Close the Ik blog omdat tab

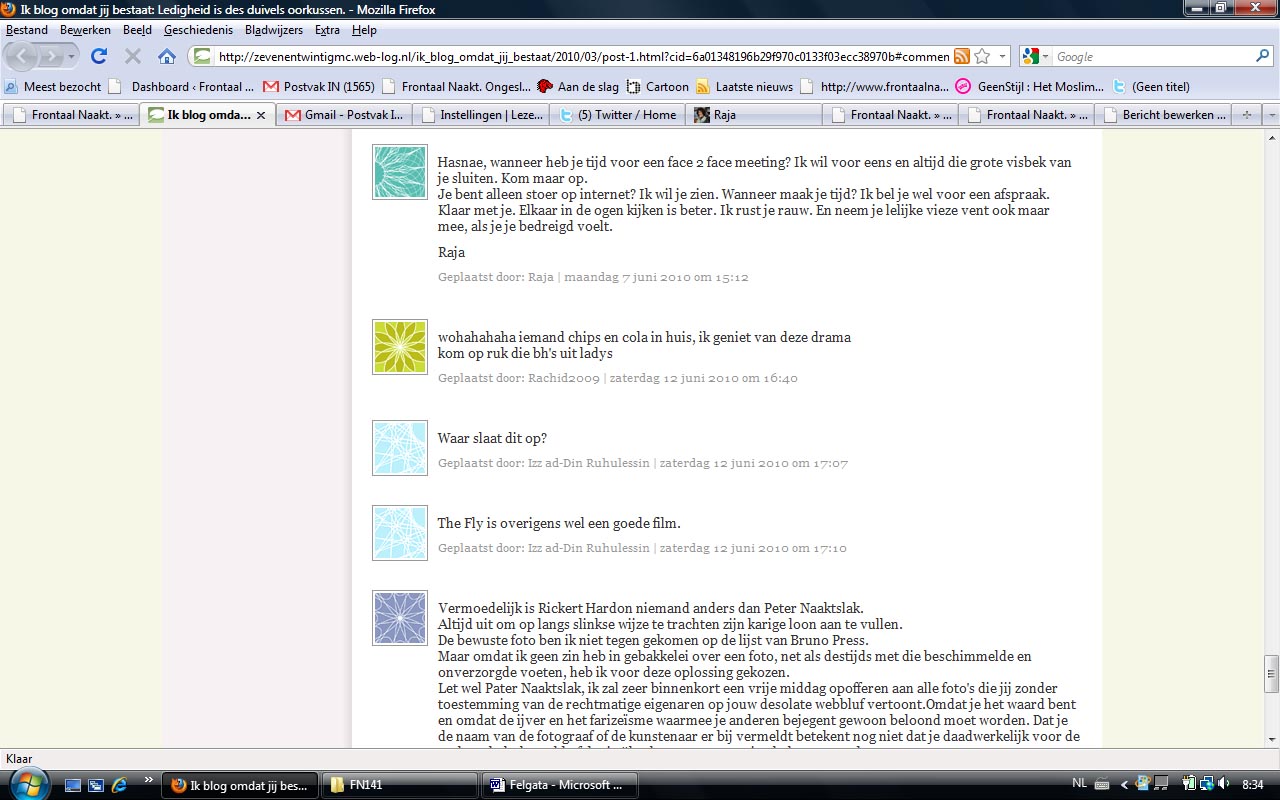click(x=261, y=115)
